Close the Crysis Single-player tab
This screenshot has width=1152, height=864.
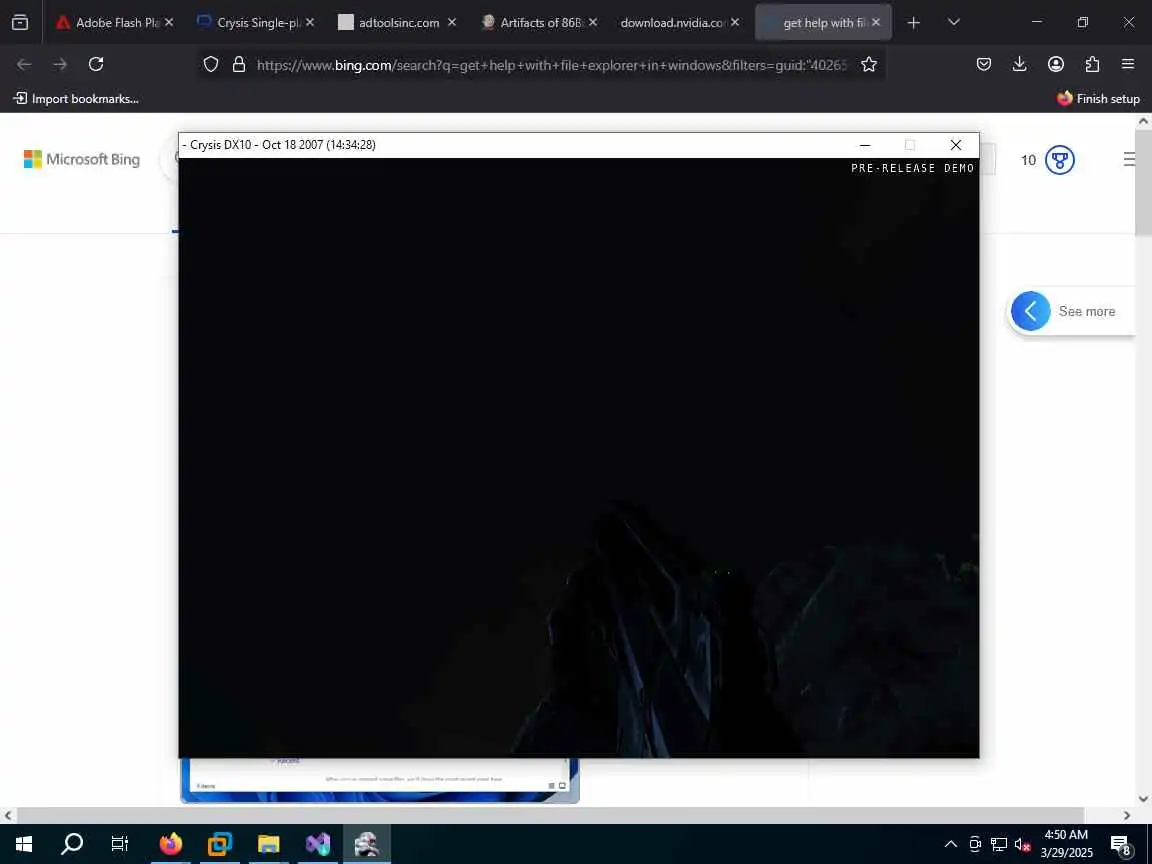pyautogui.click(x=310, y=23)
